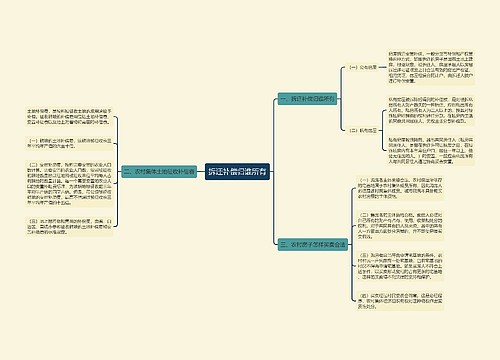
Task: Click the （二） note under branch 三
Action: tap(400, 226)
